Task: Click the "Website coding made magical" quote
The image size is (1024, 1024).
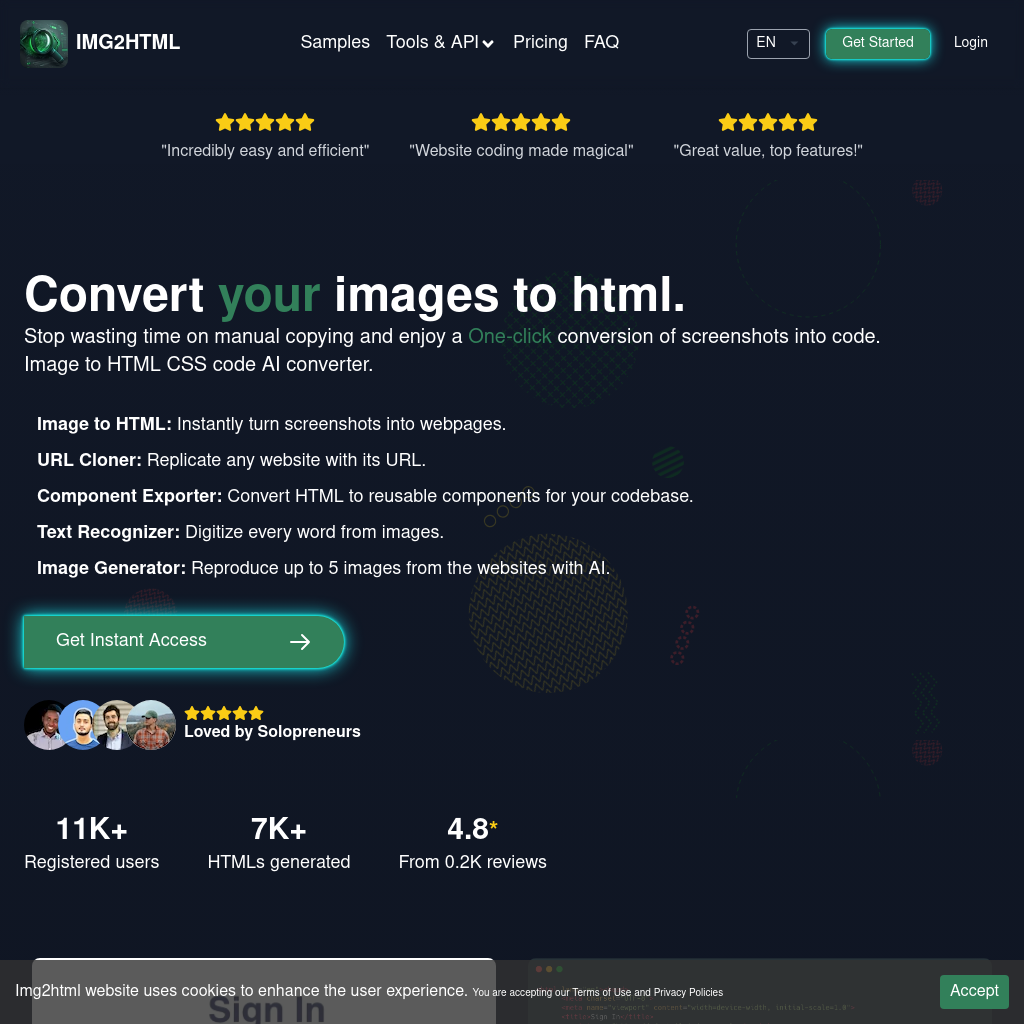Action: [521, 151]
